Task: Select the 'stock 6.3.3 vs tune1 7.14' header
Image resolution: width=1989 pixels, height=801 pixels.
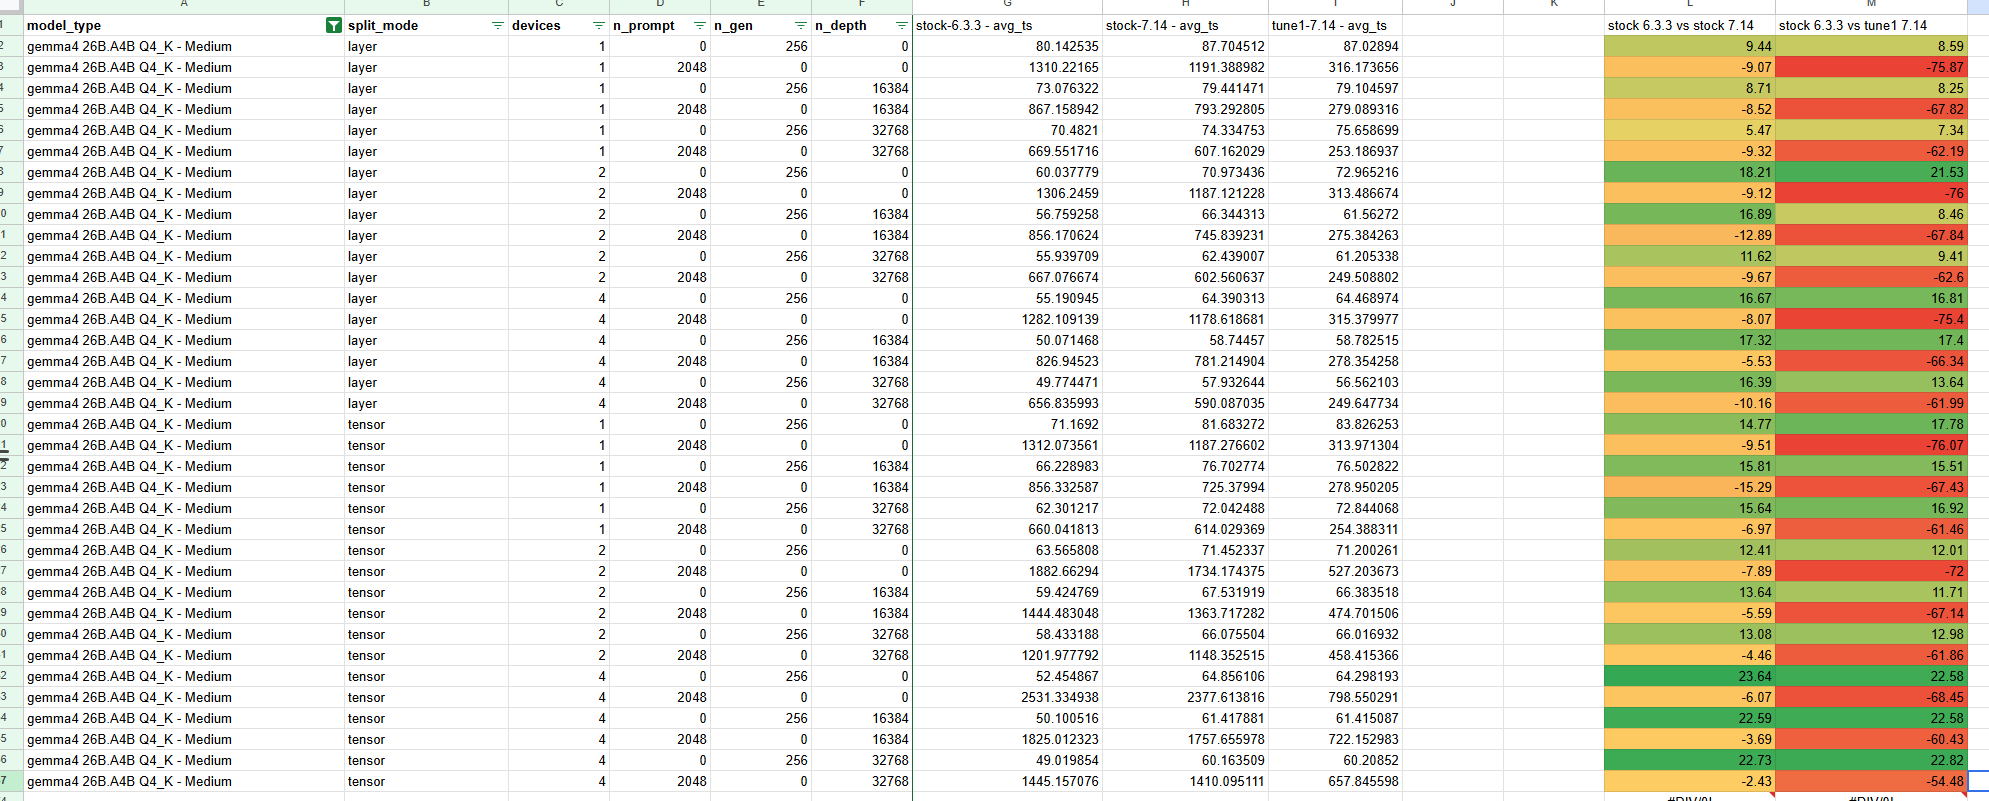Action: pyautogui.click(x=1871, y=25)
